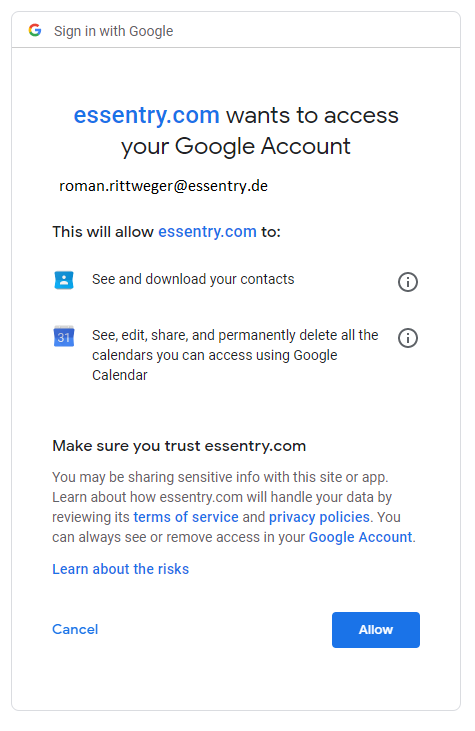Click the Google G logo in header
Screen dimensions: 475x731
click(x=35, y=30)
